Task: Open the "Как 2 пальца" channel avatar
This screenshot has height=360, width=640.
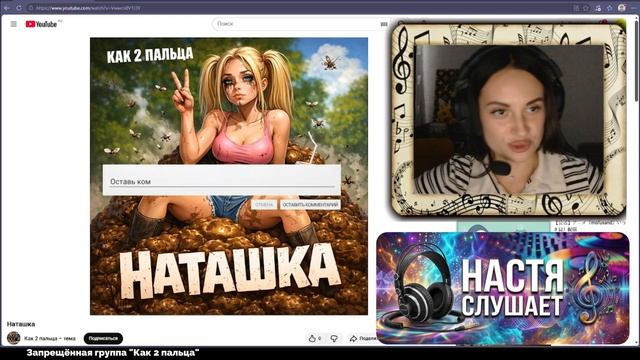Action: (13, 338)
